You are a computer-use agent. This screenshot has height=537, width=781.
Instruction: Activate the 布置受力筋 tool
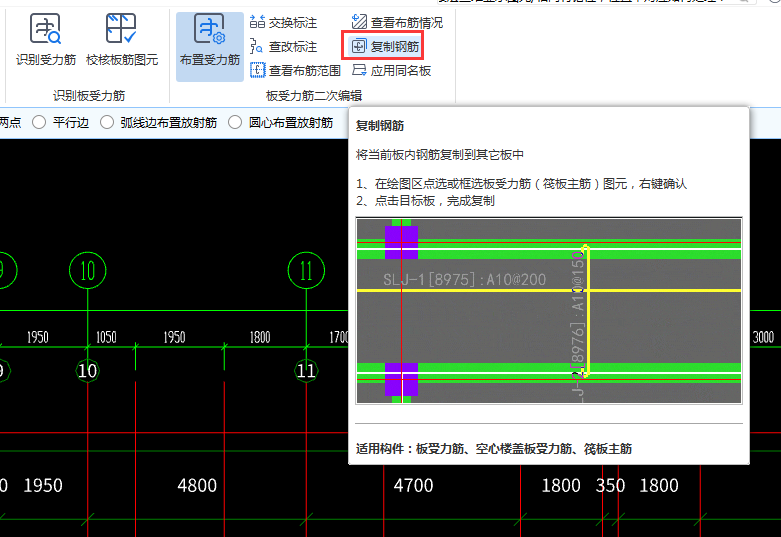pos(210,47)
